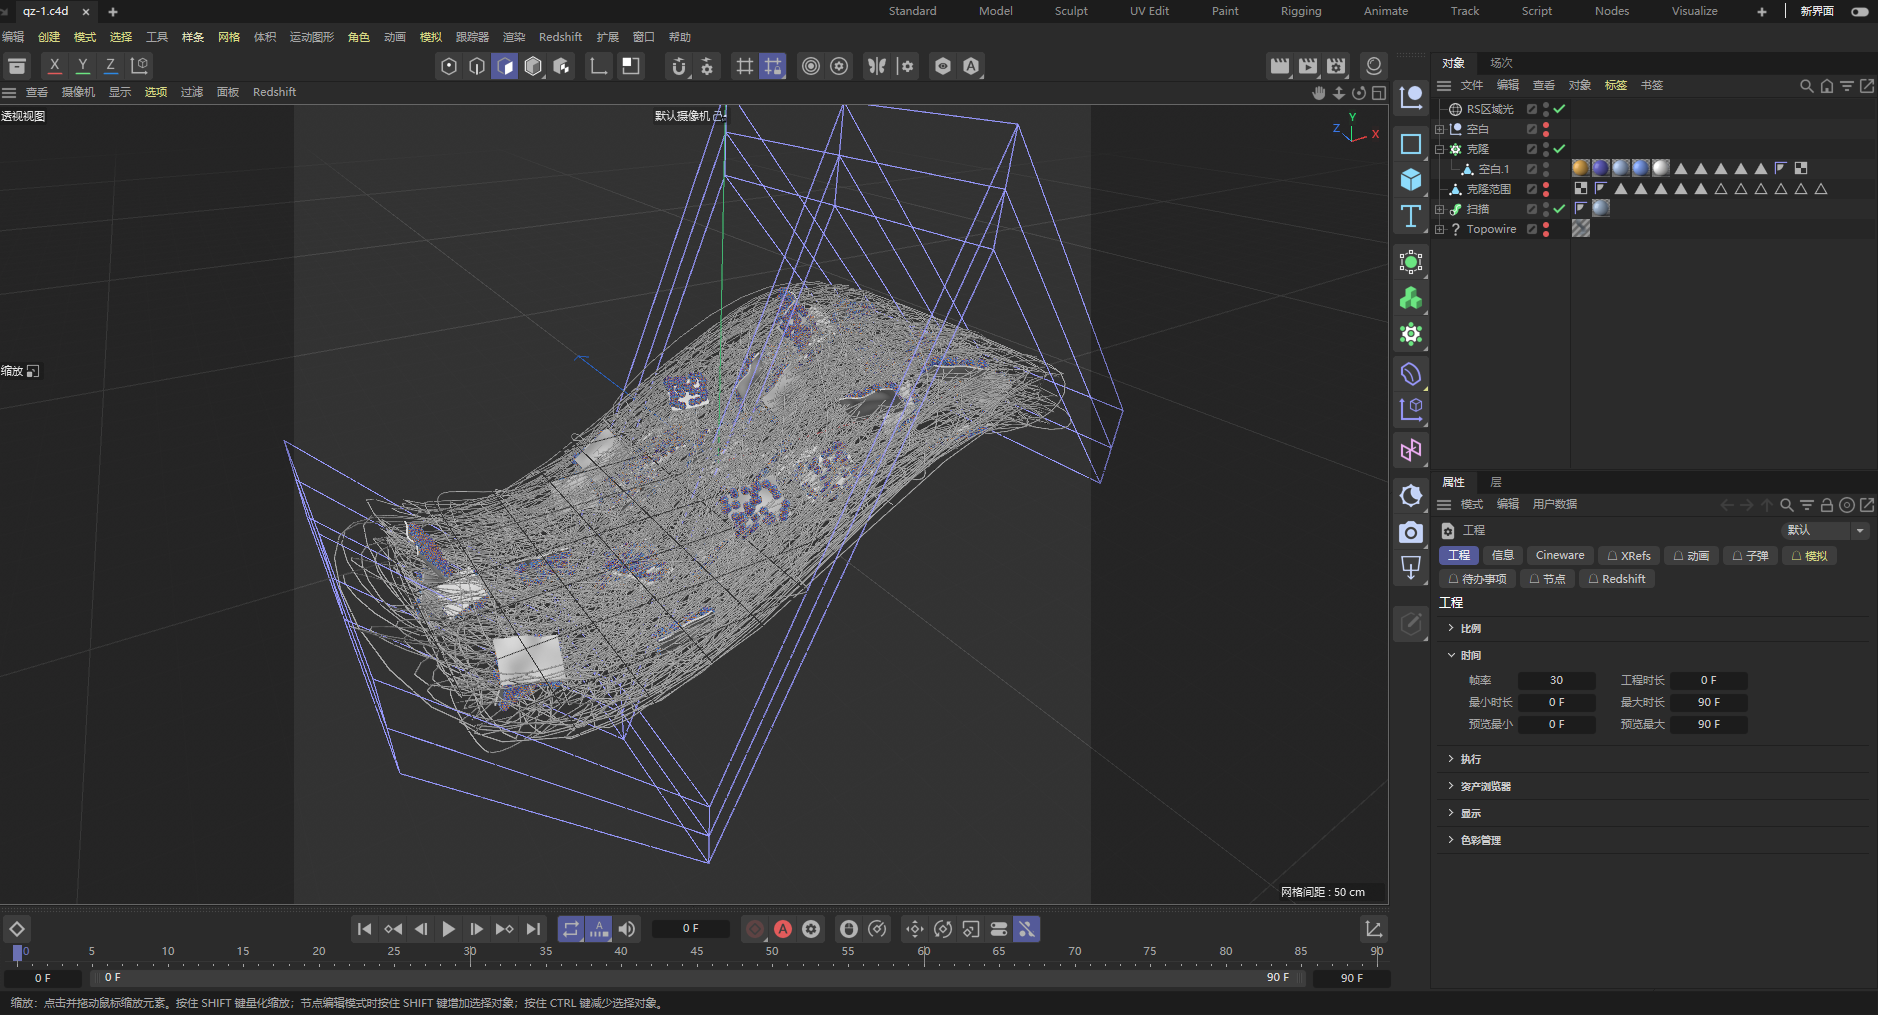
Task: Toggle enable checkmark for 扫描 object
Action: tap(1560, 209)
